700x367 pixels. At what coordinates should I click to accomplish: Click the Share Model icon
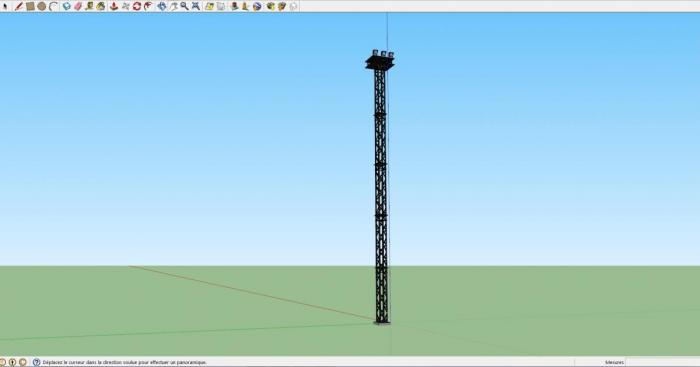point(282,6)
